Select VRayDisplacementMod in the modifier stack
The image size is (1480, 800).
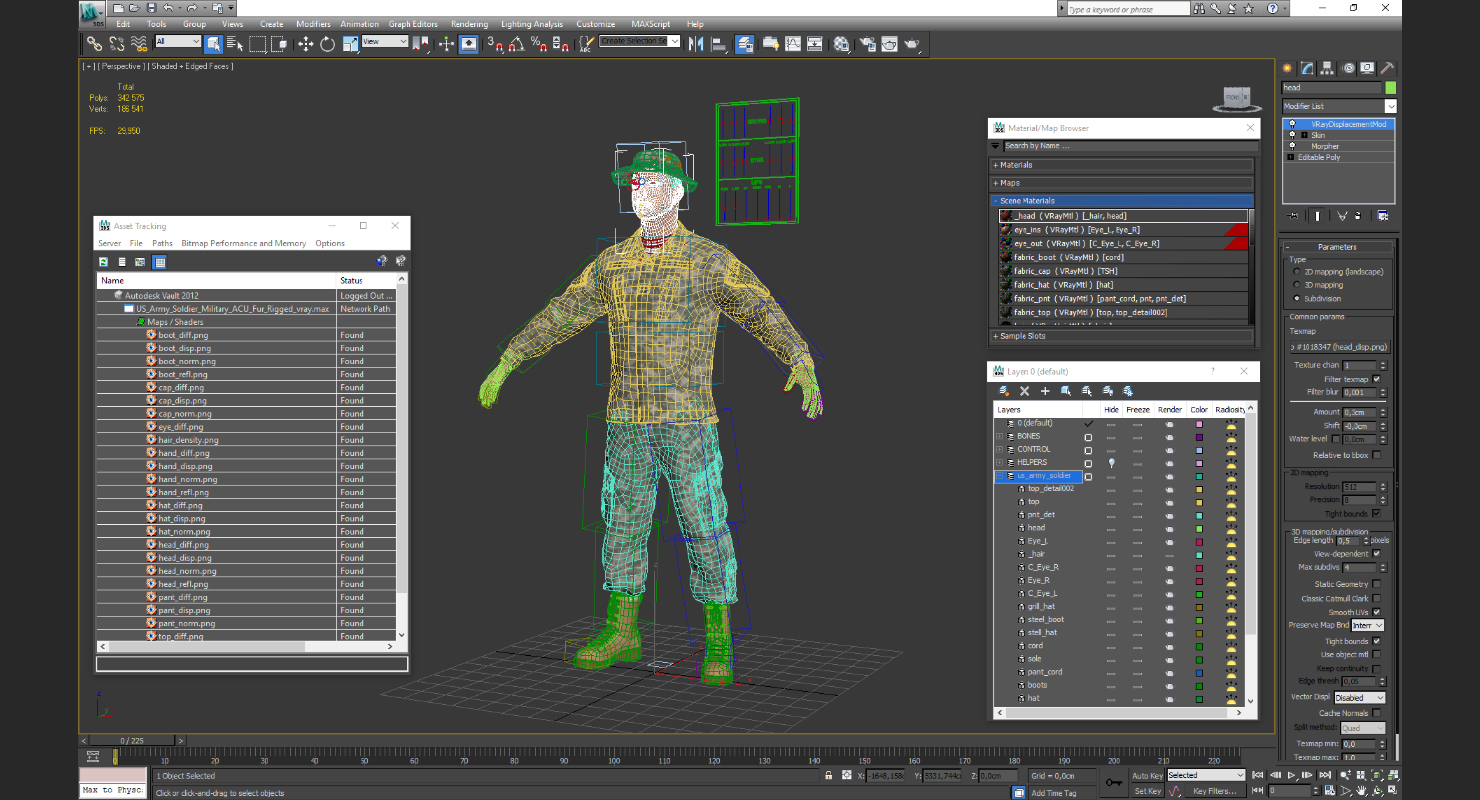point(1339,124)
